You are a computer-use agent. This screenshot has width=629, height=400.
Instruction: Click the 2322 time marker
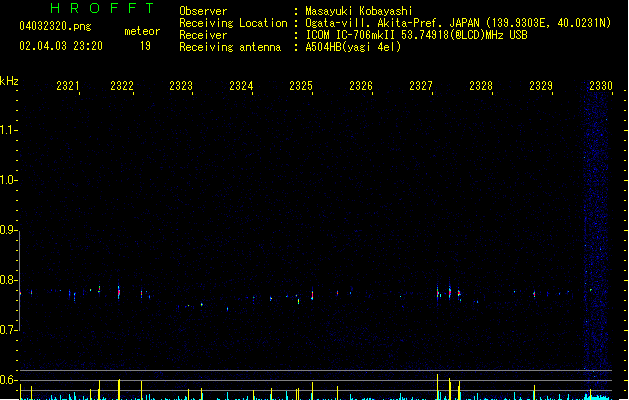(x=122, y=86)
